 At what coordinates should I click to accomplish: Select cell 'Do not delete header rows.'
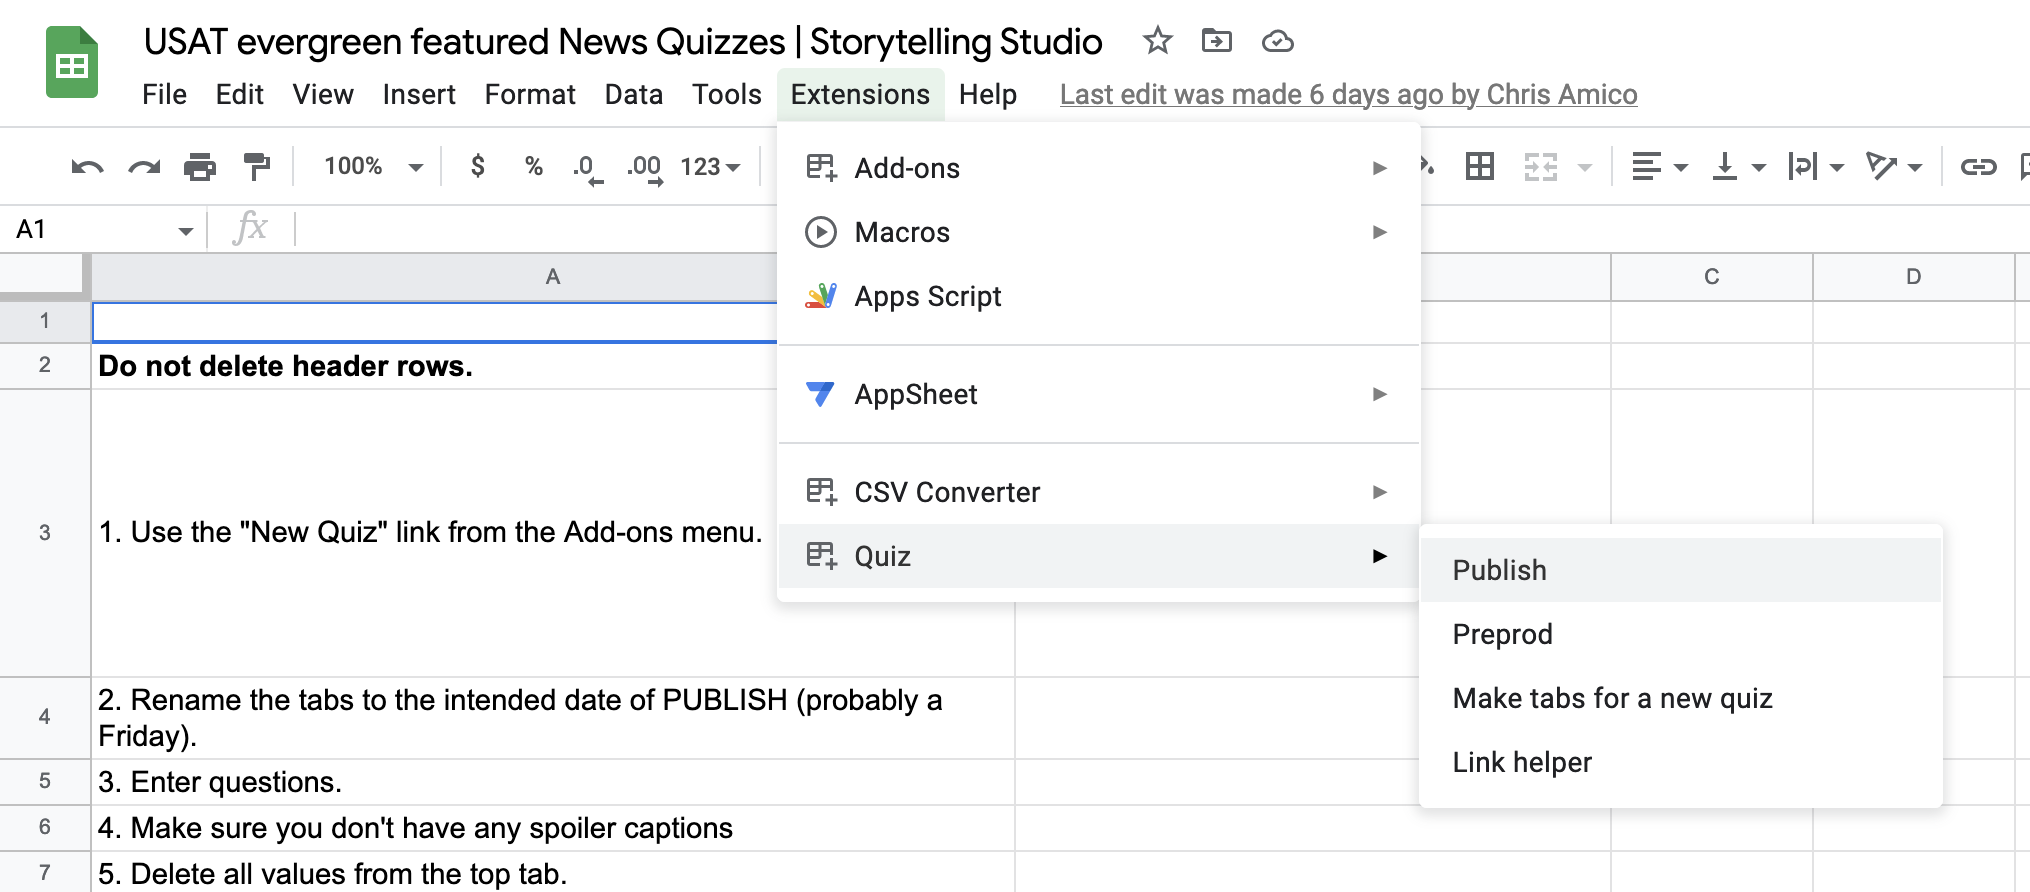[x=435, y=366]
